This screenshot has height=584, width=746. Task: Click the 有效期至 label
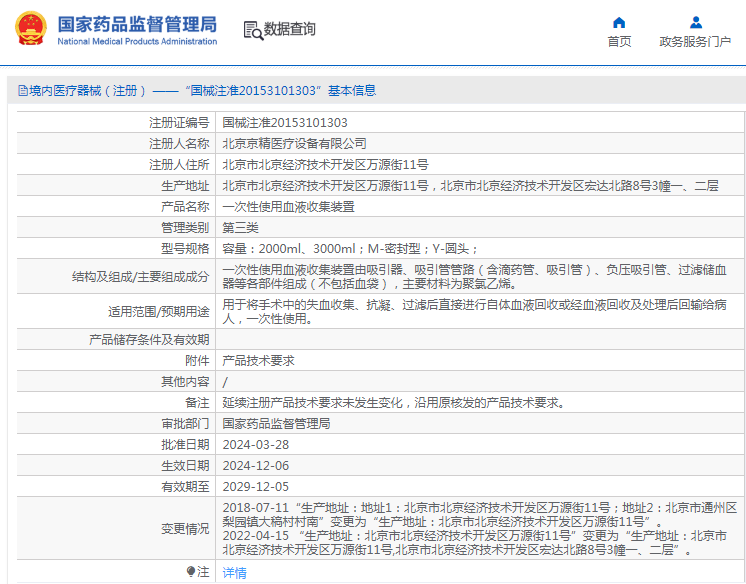click(x=185, y=486)
